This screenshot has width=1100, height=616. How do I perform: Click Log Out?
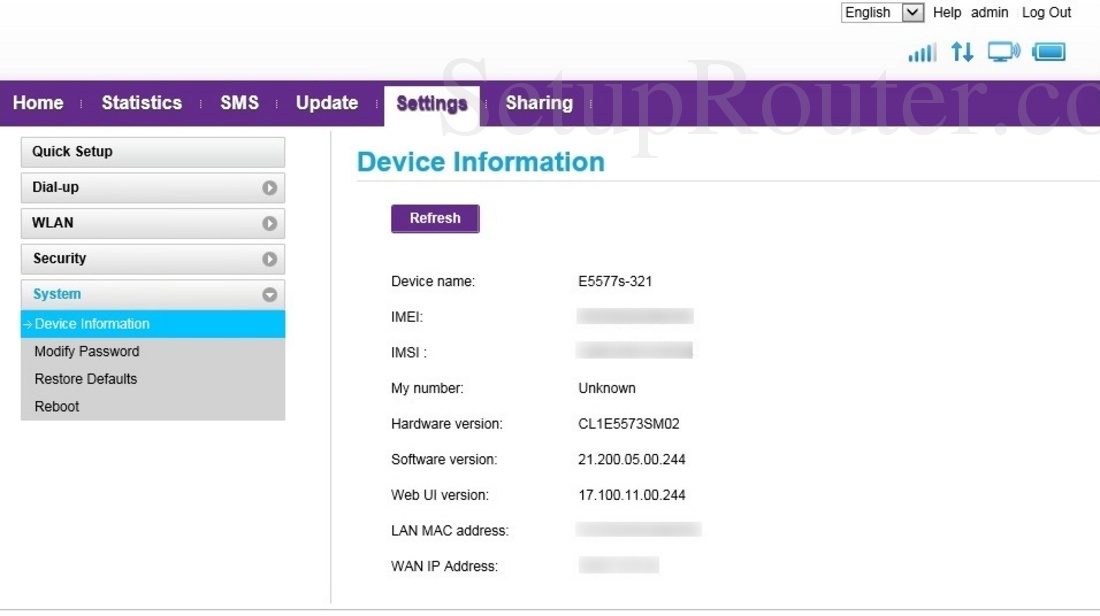1046,12
